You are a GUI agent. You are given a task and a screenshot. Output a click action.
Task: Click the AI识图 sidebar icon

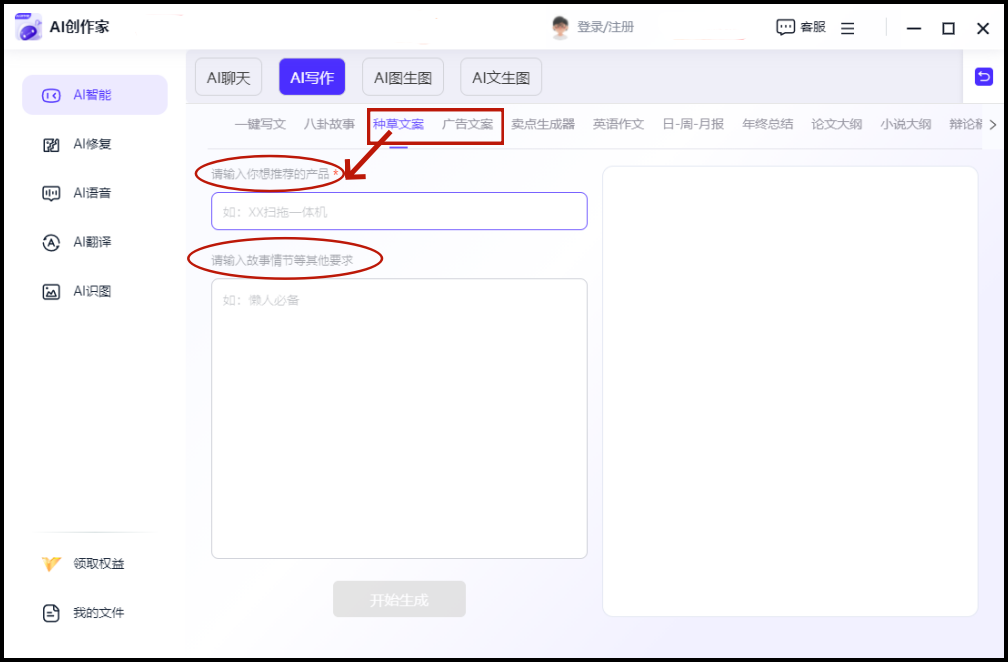pyautogui.click(x=51, y=292)
